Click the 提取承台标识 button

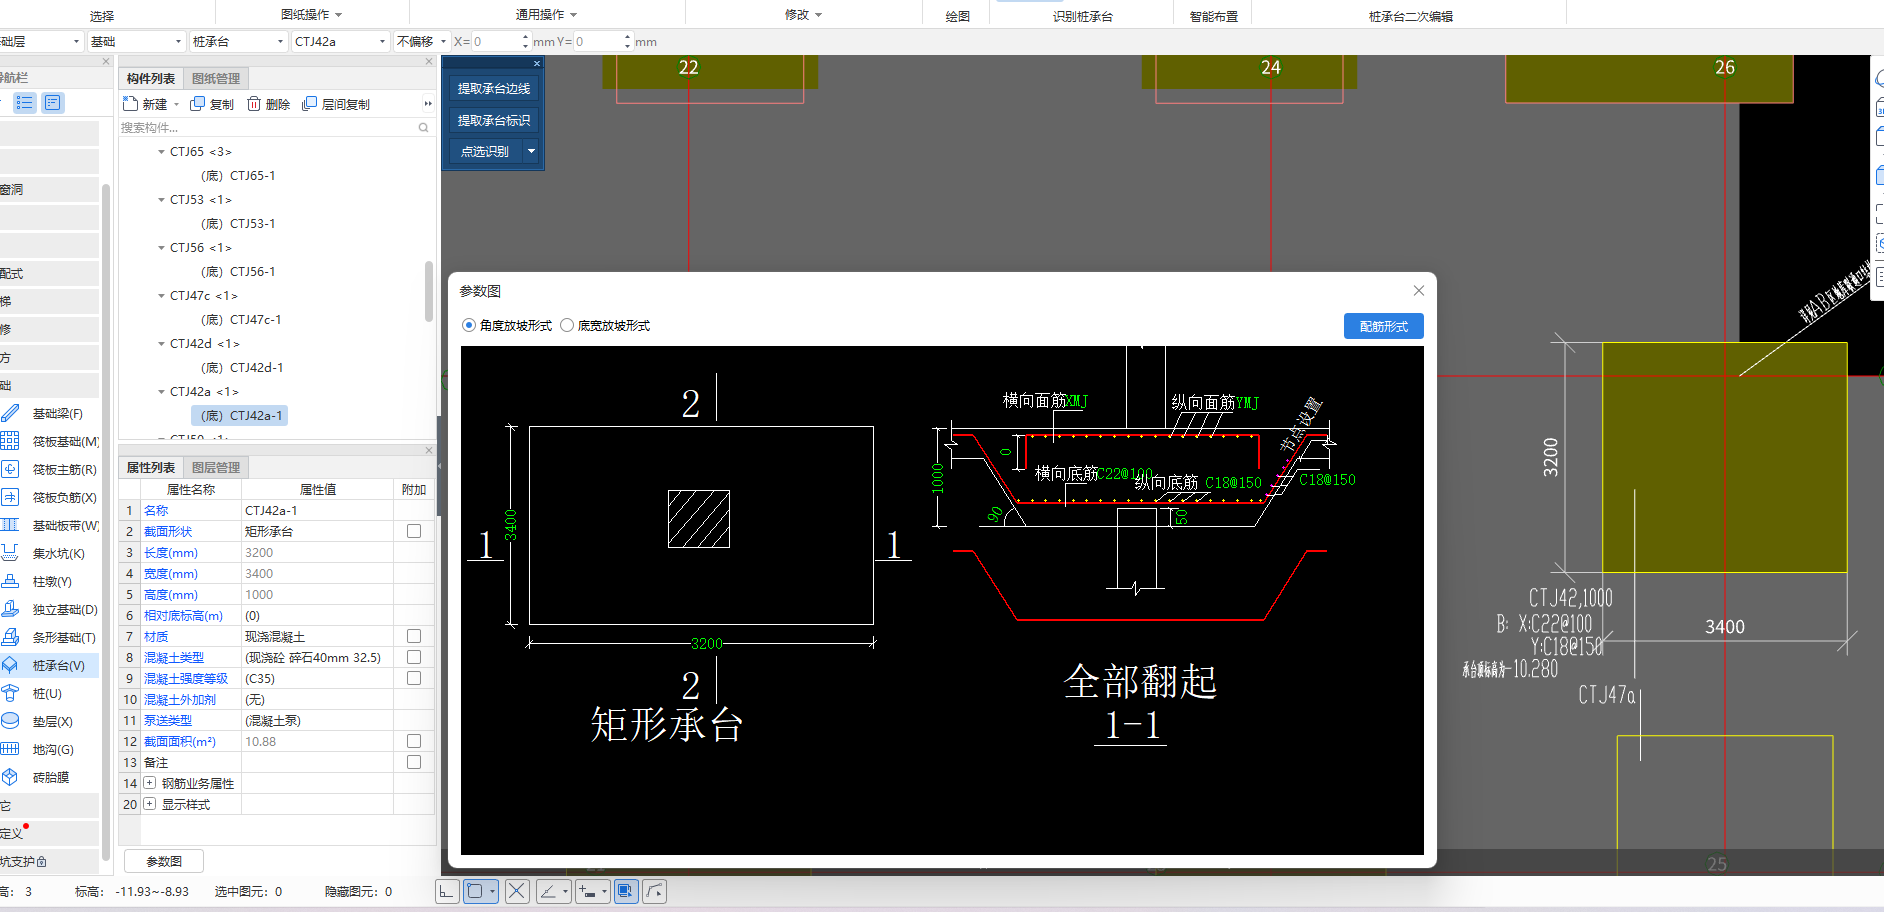[x=494, y=121]
